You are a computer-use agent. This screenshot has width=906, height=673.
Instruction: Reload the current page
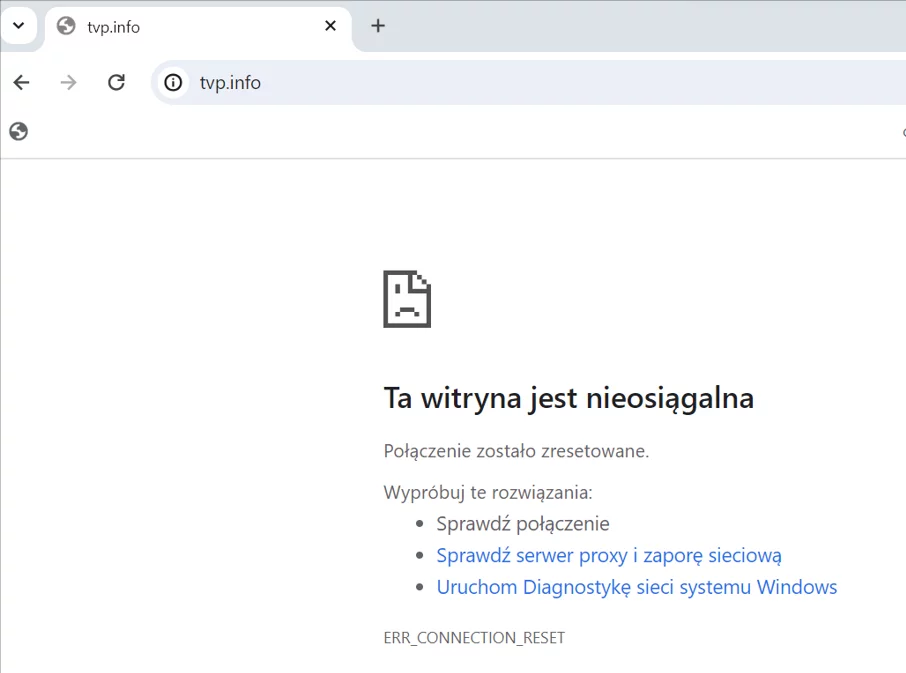[117, 83]
